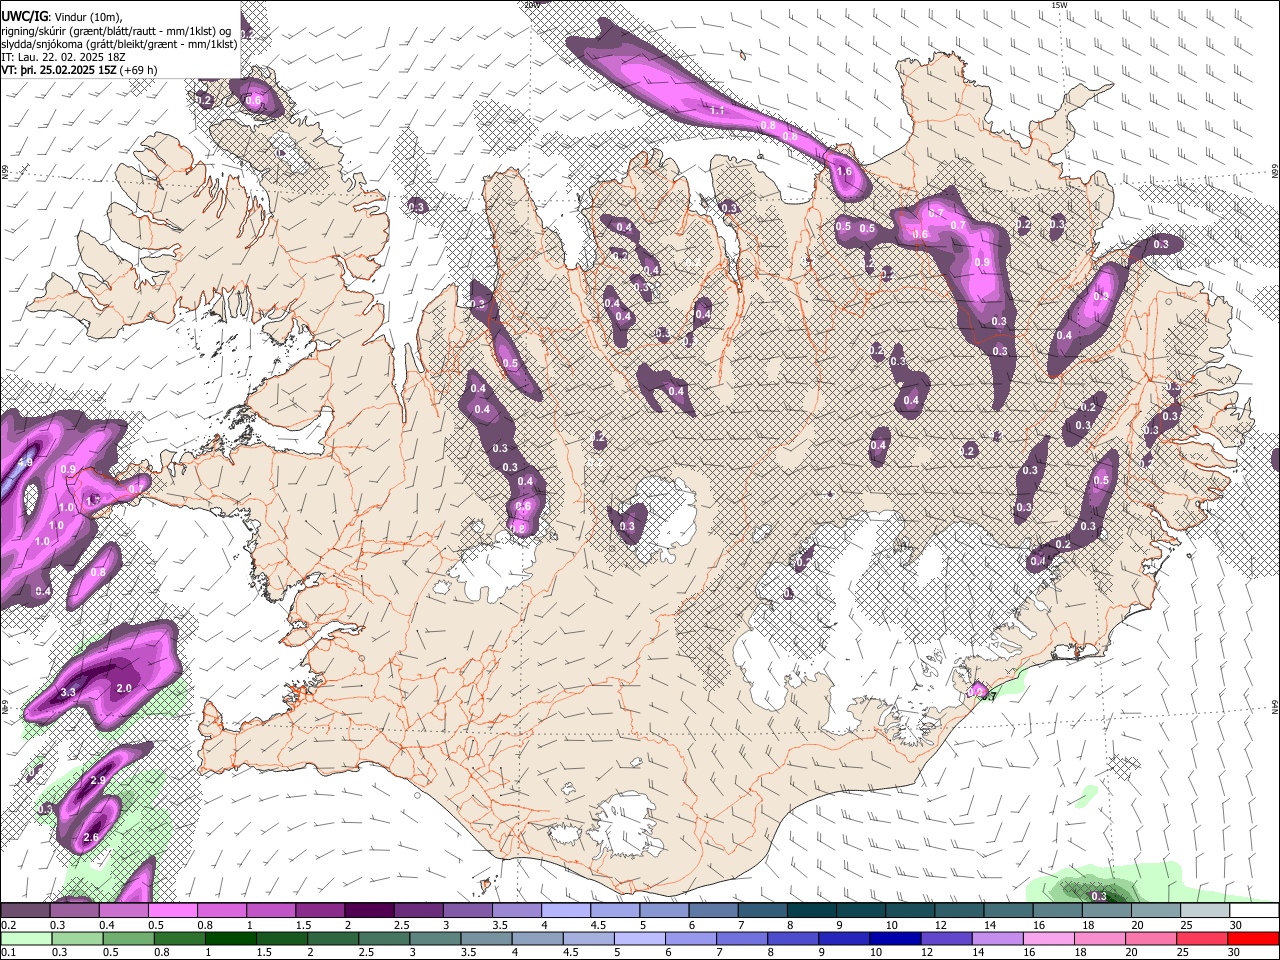Click the UWC/IG title text
Viewport: 1280px width, 960px height.
(23, 16)
